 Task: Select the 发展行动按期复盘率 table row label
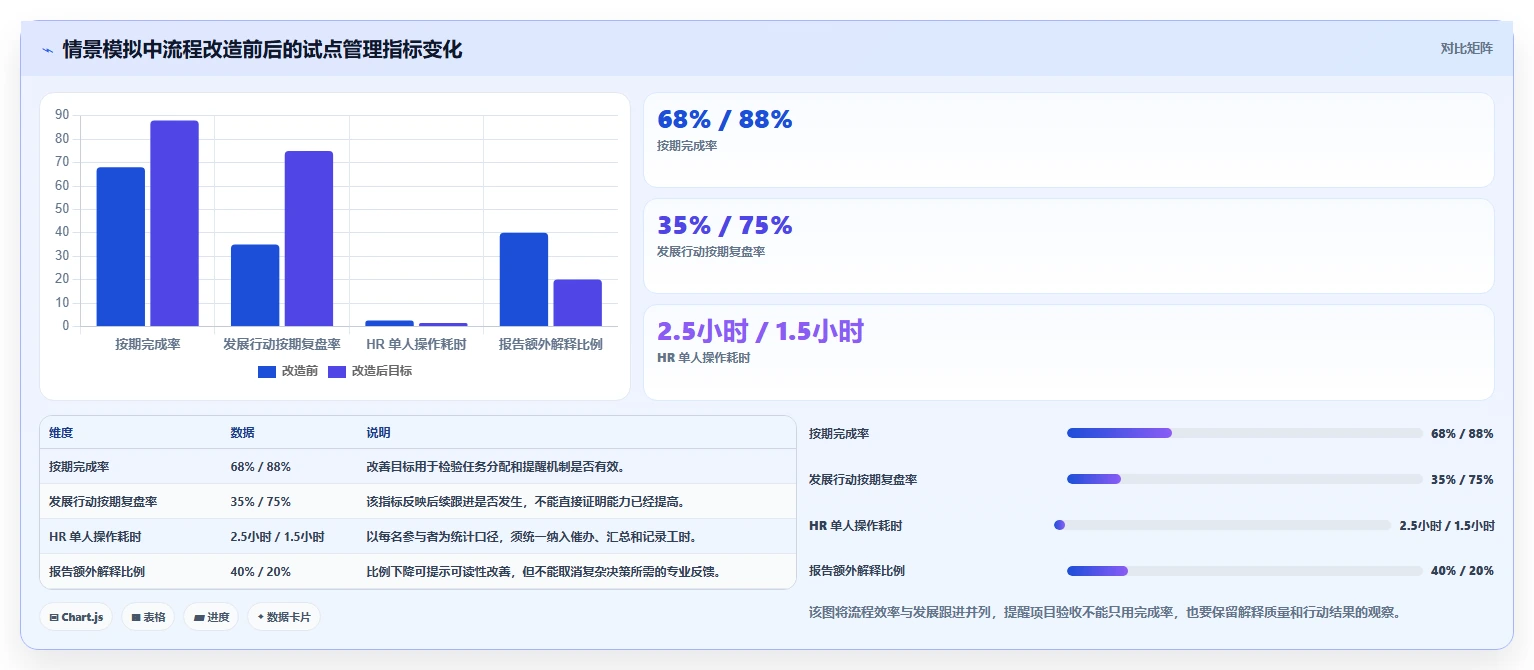(103, 502)
